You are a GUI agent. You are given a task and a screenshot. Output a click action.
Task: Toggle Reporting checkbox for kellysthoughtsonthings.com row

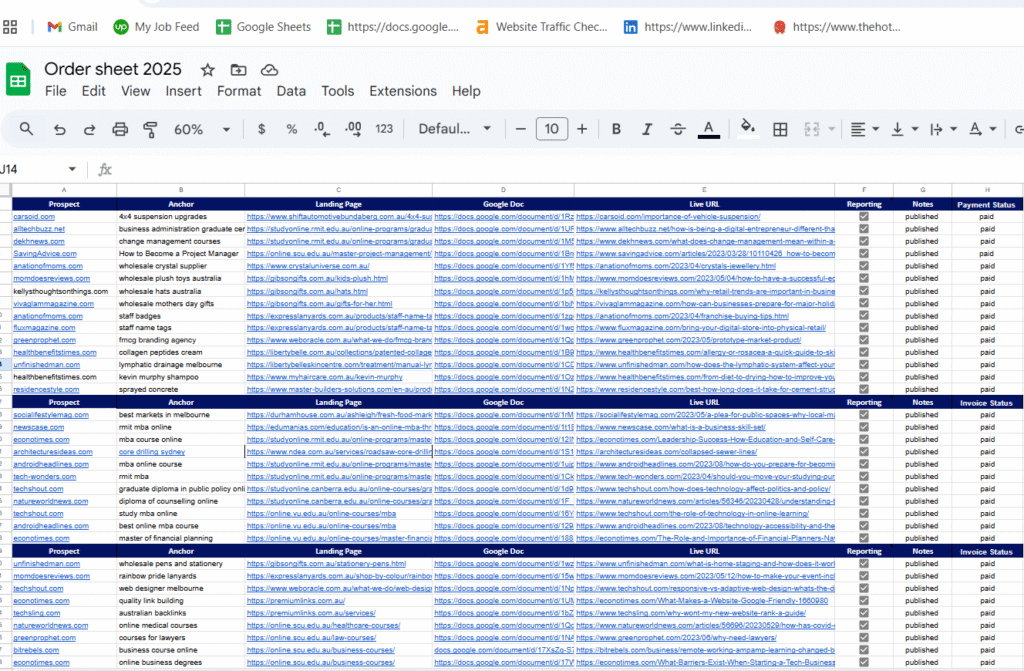(x=864, y=291)
